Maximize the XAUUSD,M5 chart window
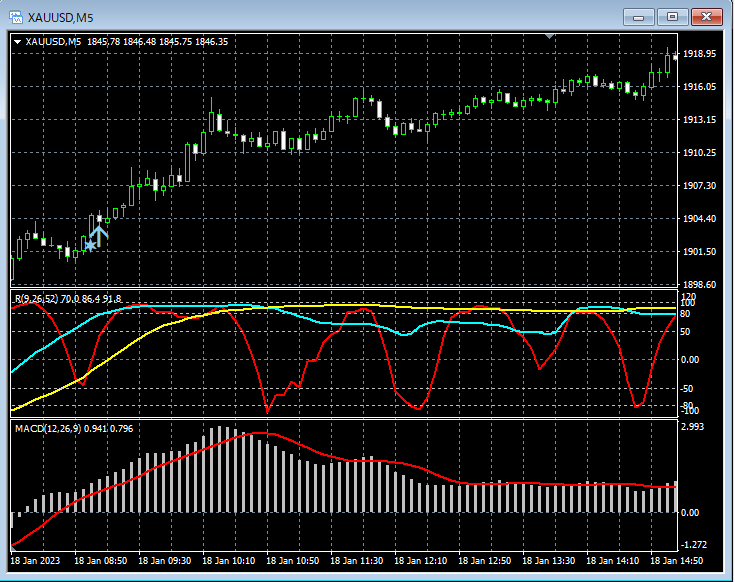 pyautogui.click(x=673, y=17)
